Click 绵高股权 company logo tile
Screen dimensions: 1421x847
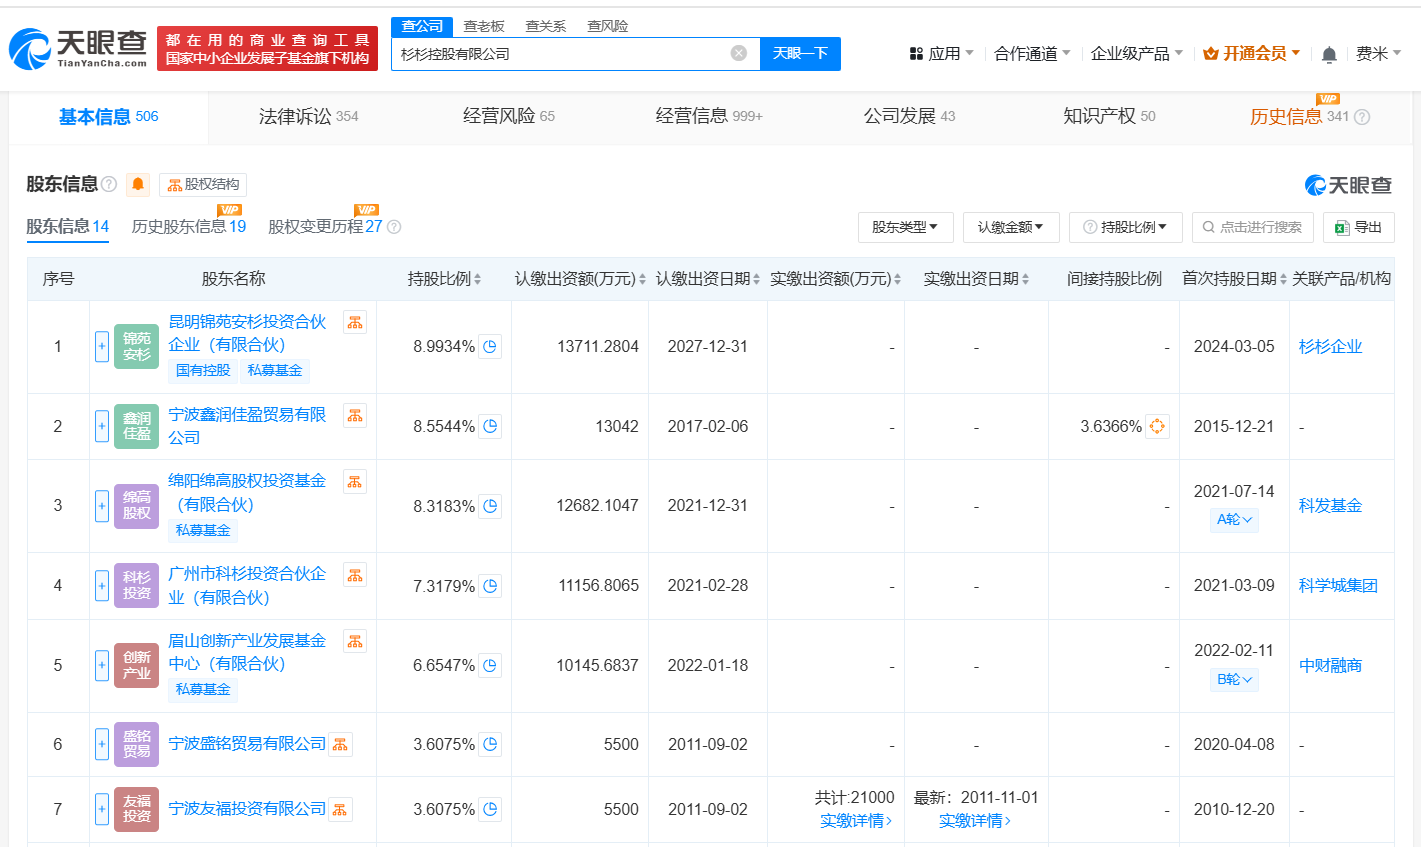(x=136, y=506)
